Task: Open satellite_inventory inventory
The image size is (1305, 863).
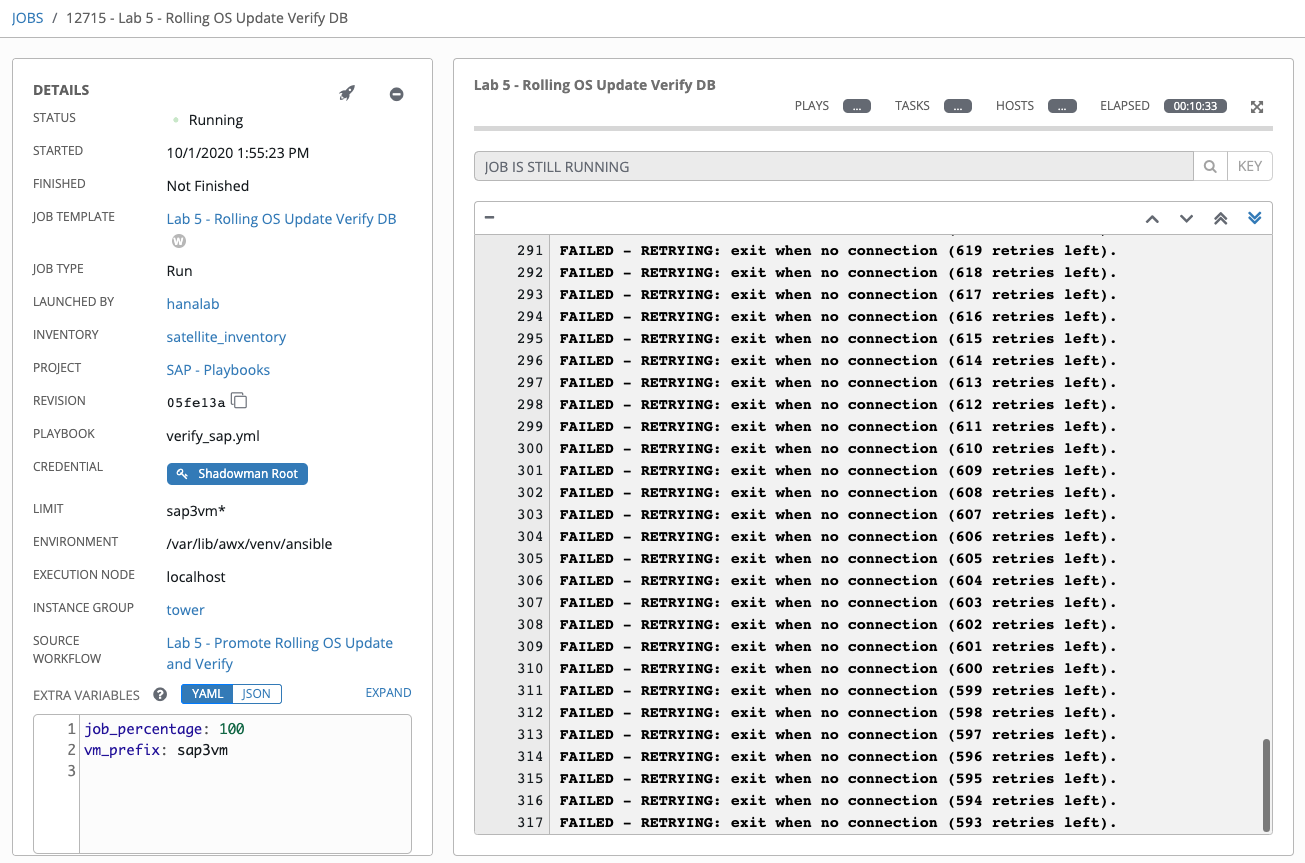Action: (226, 337)
